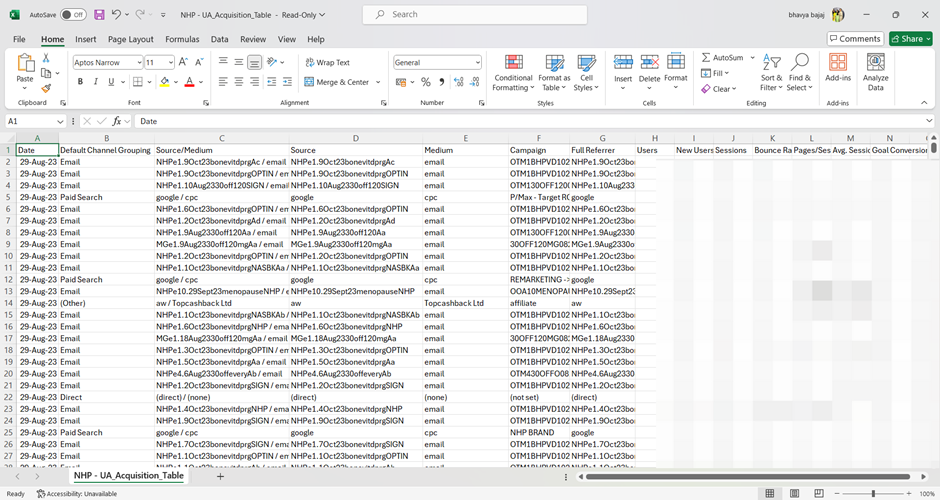Switch to the Formulas ribbon tab
Viewport: 940px width, 500px height.
click(x=182, y=39)
